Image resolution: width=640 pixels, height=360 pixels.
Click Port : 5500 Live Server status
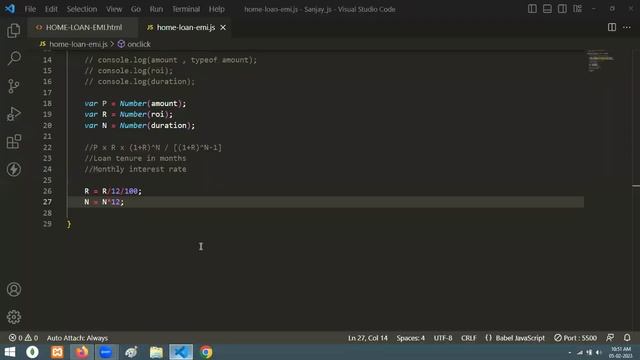coord(576,338)
